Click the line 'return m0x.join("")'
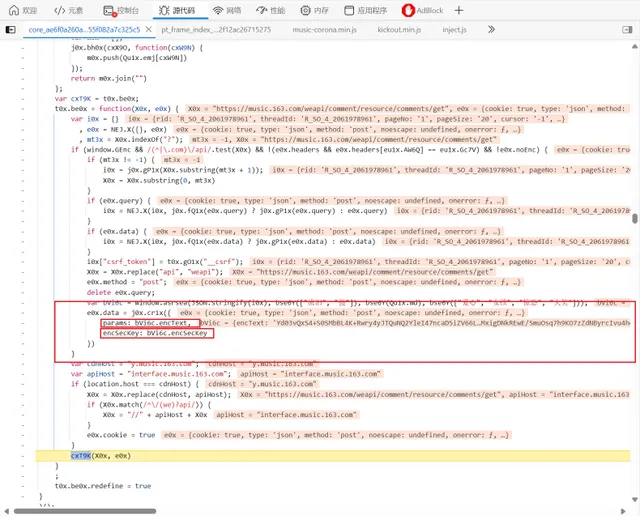640x516 pixels. (109, 78)
